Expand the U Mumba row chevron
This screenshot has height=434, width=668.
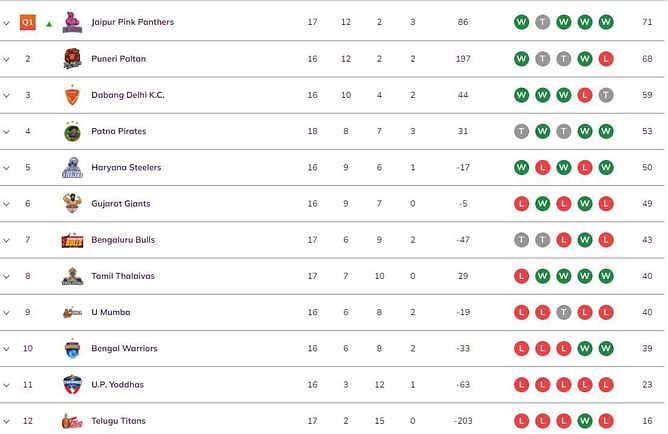tap(6, 313)
